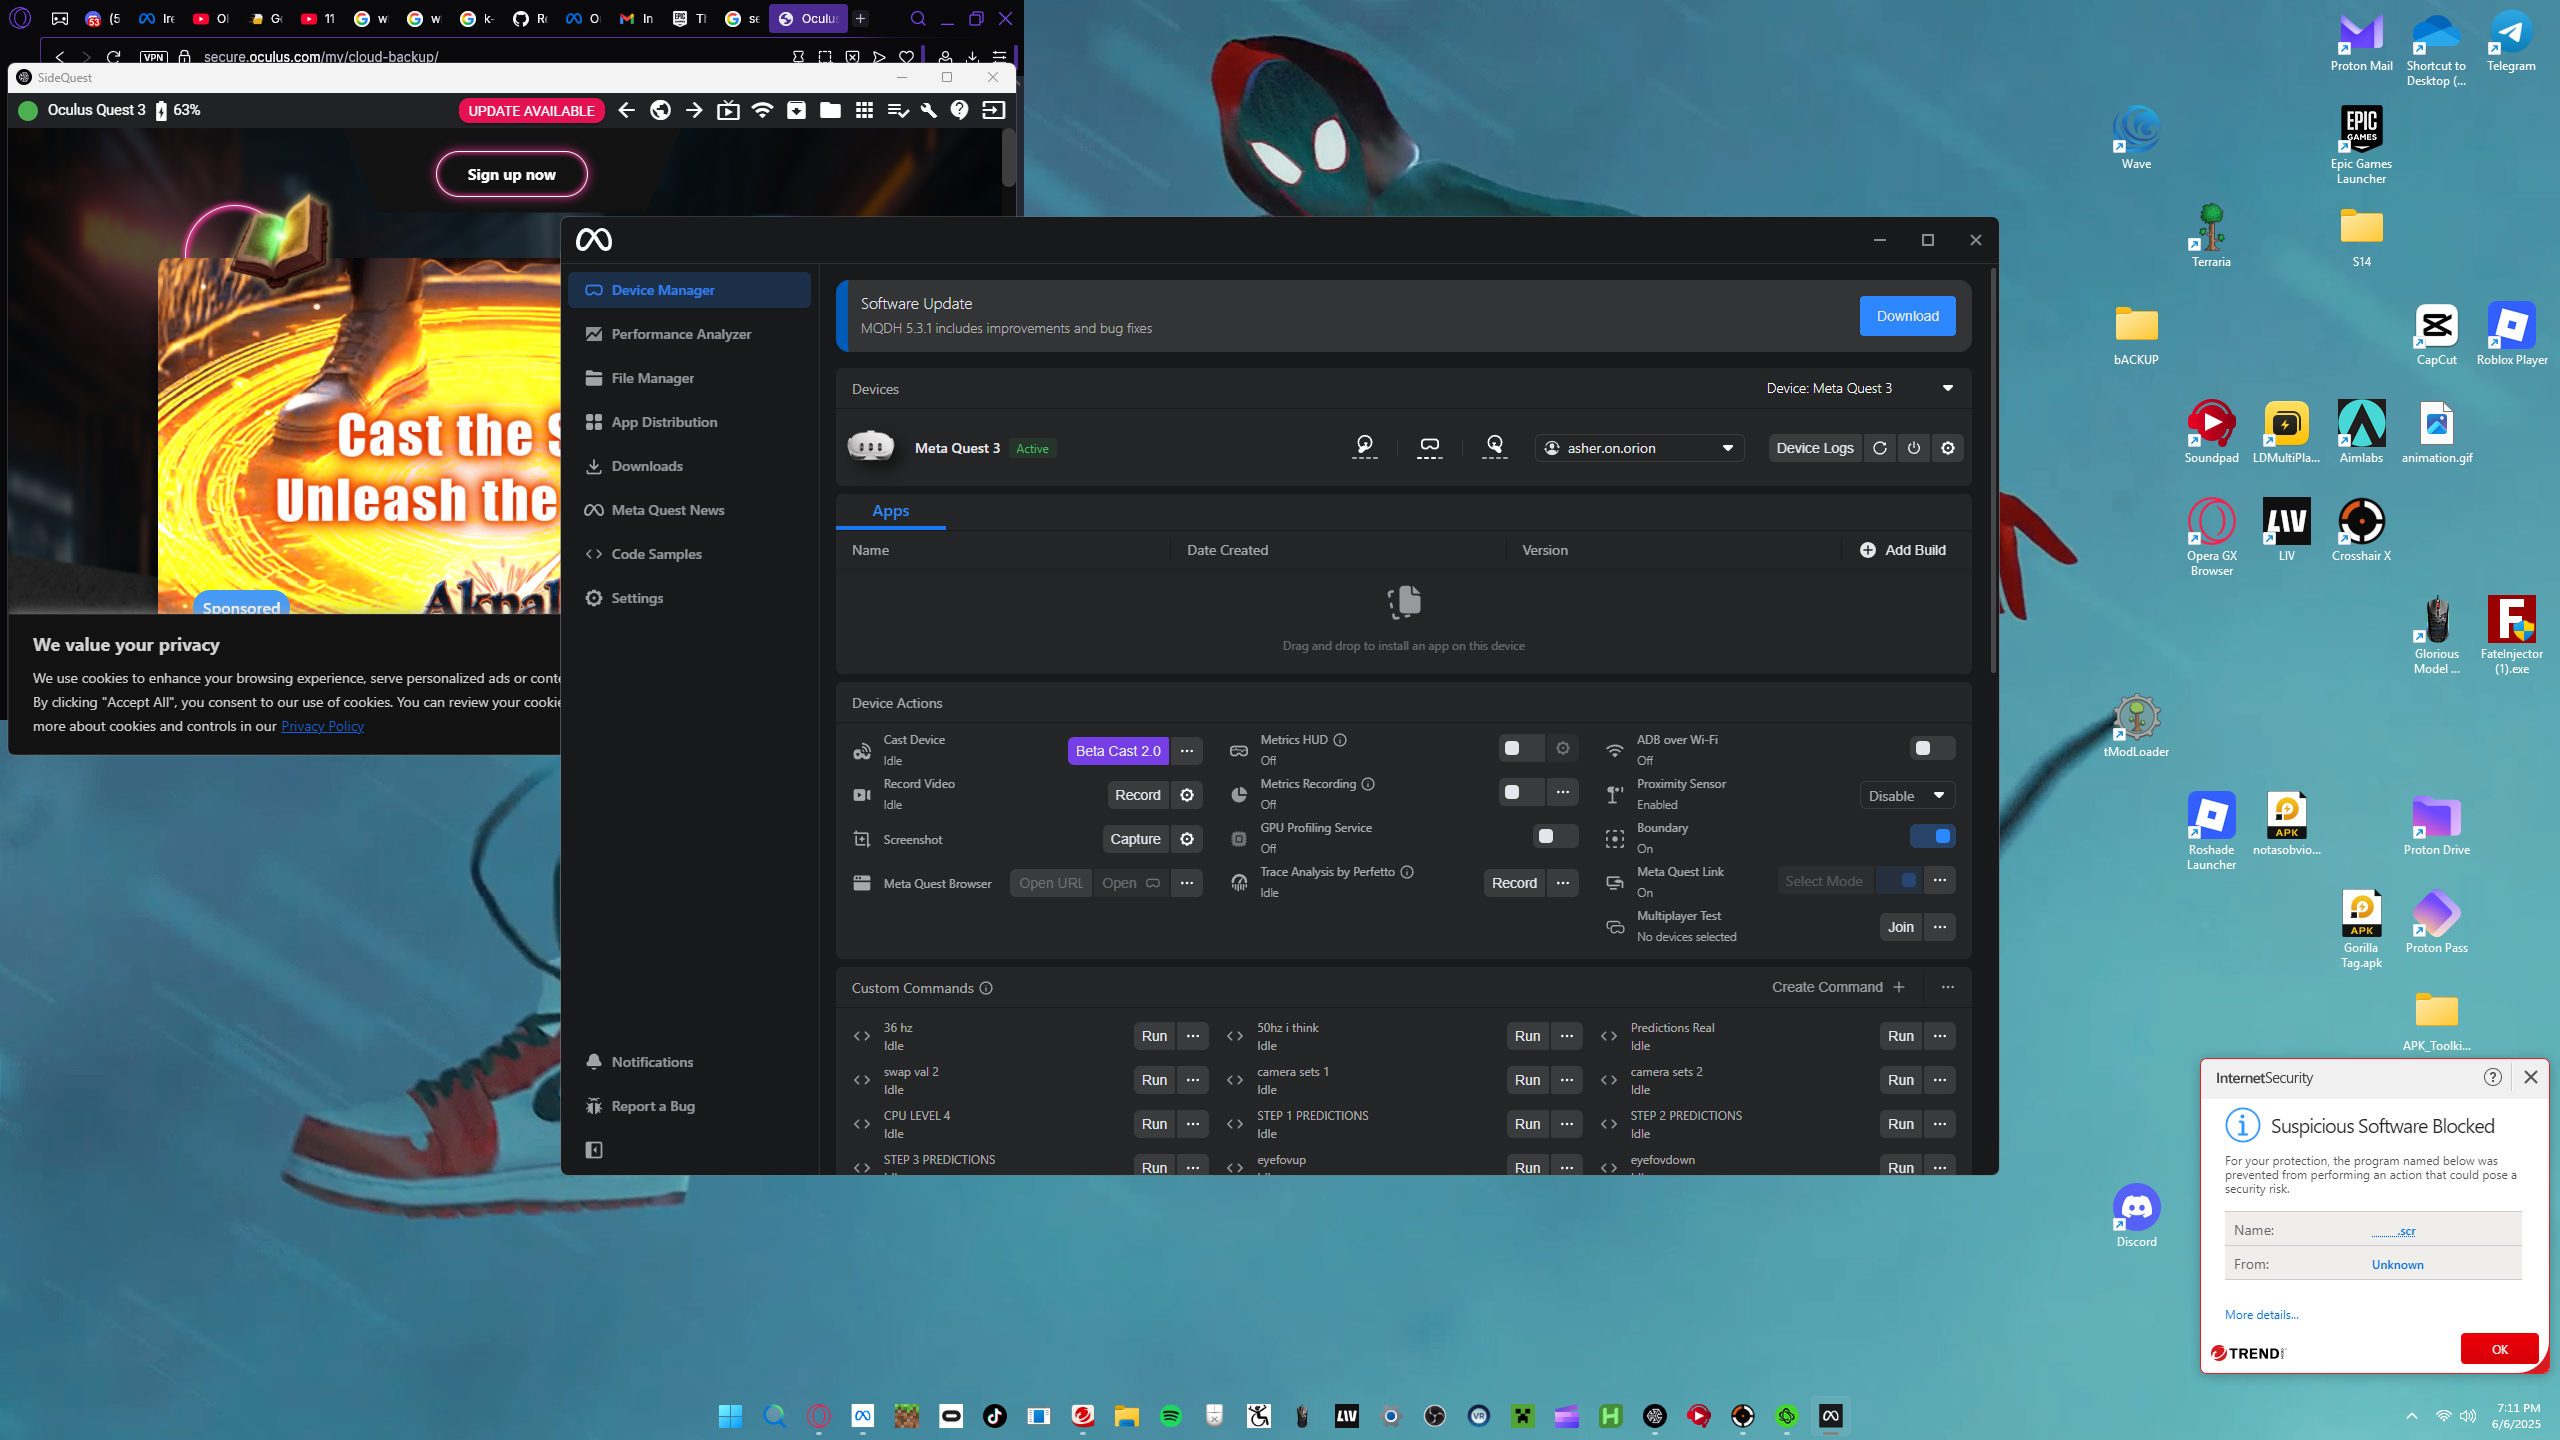This screenshot has height=1440, width=2560.
Task: Click Custom Commands info icon
Action: pos(986,988)
